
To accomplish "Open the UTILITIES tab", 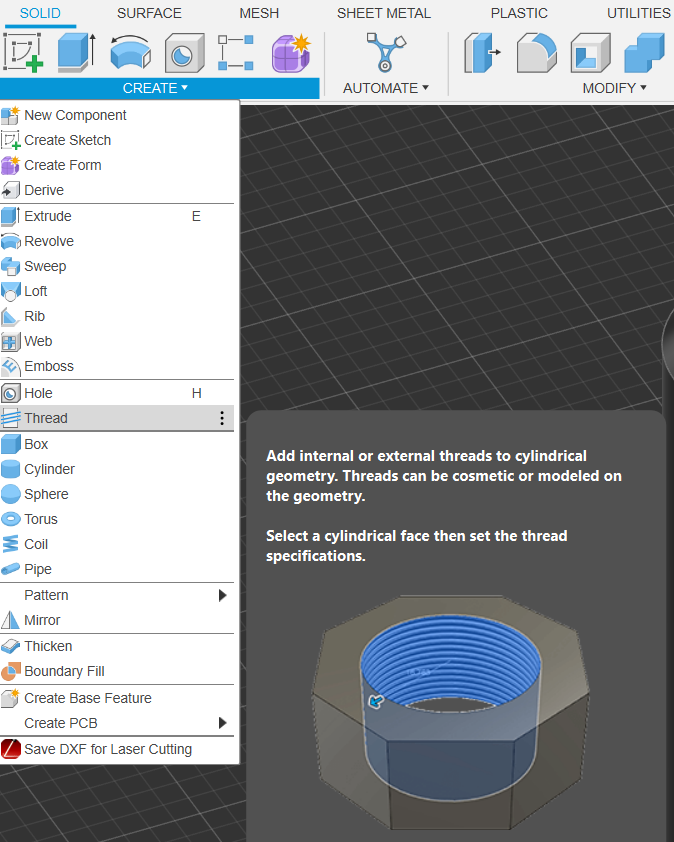I will tap(639, 13).
